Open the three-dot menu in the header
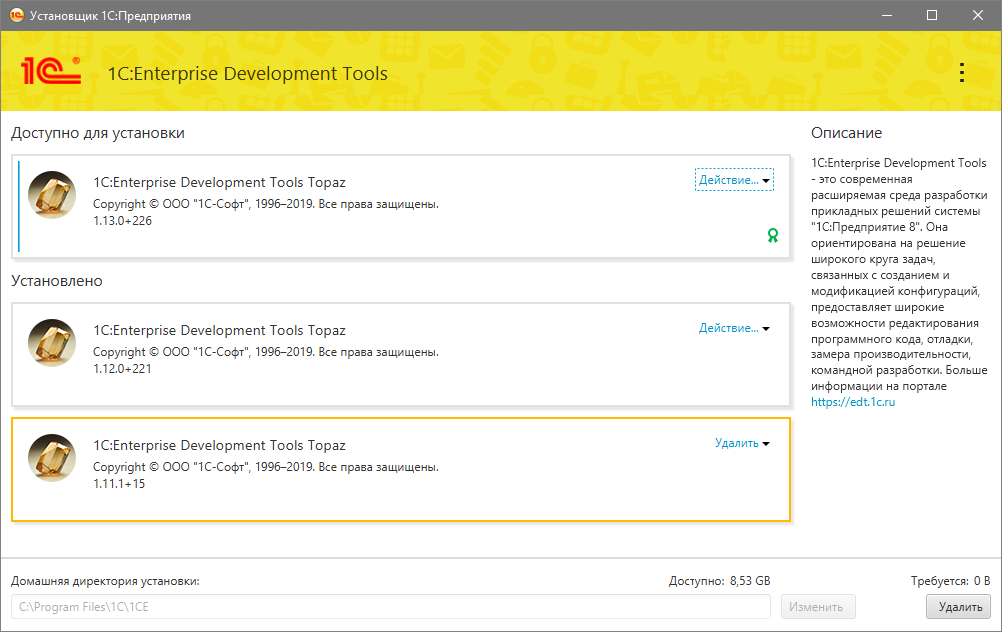 click(962, 73)
